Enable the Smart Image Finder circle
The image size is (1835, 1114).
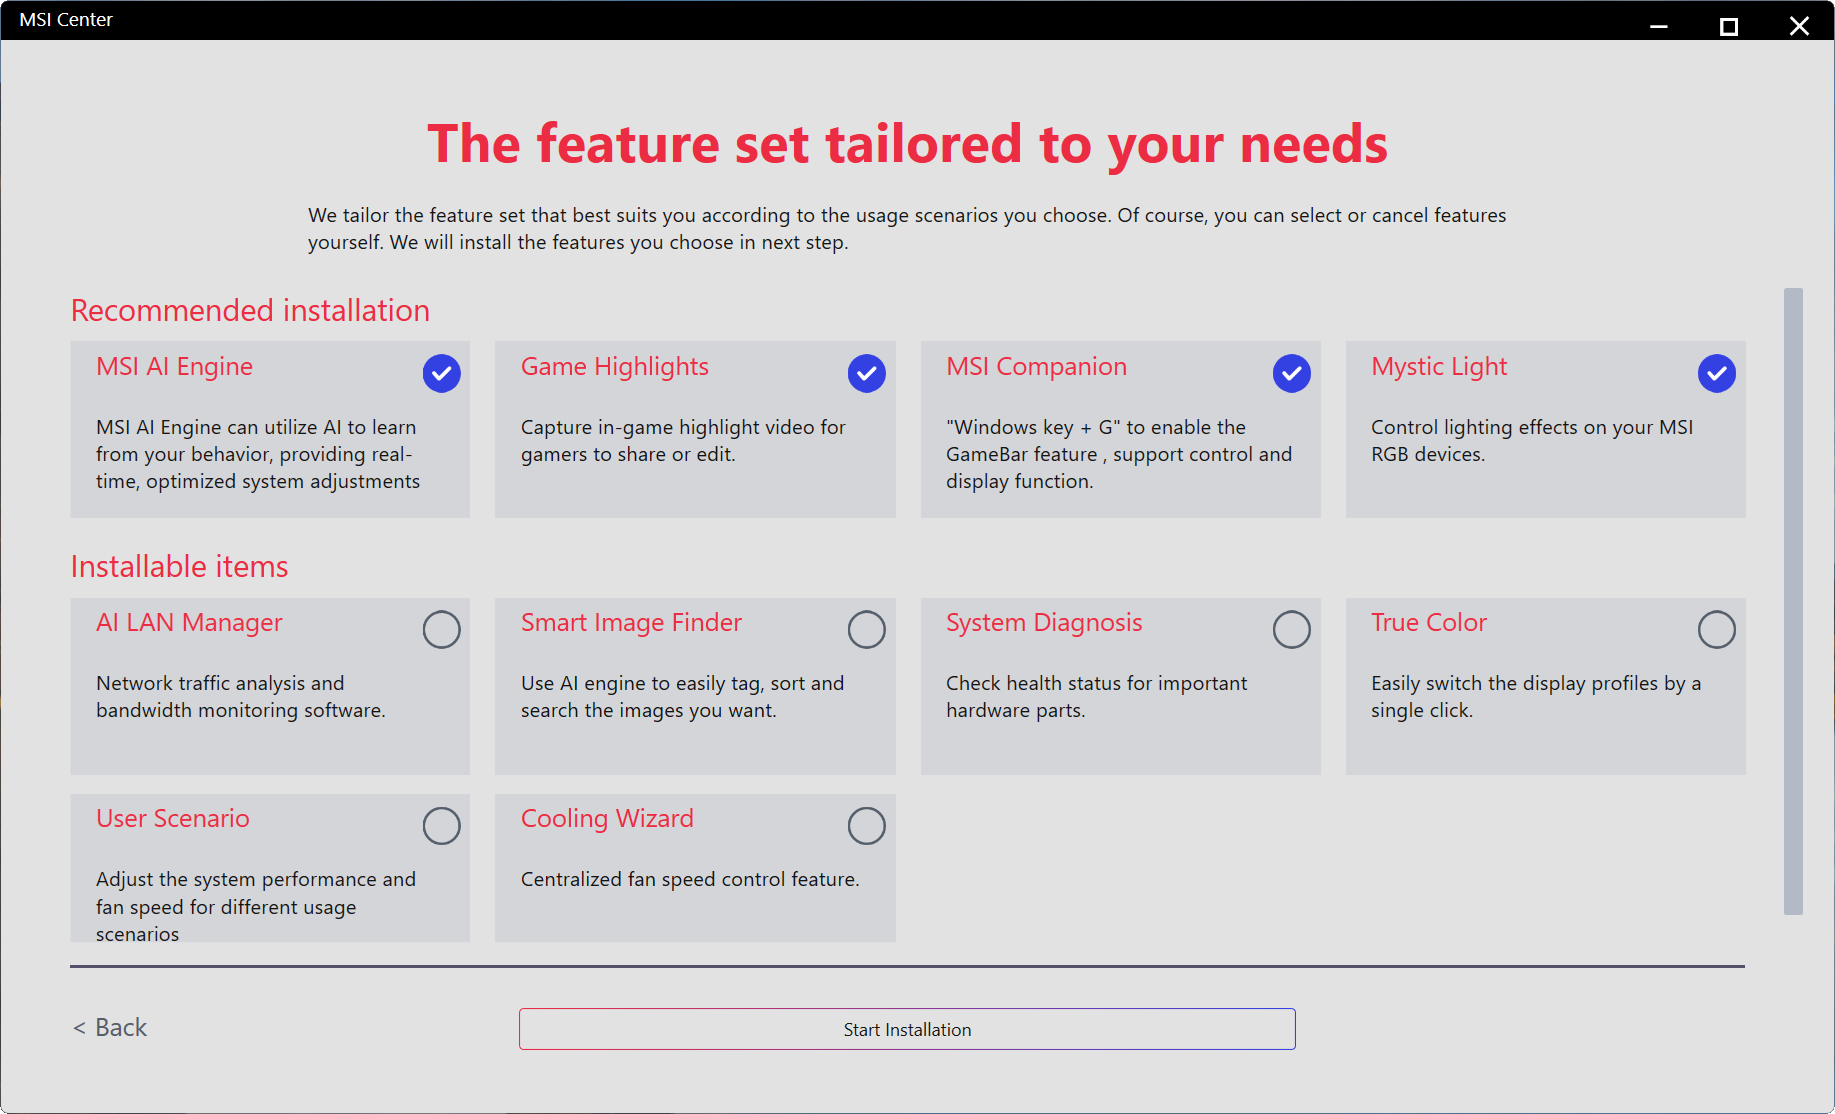pyautogui.click(x=866, y=629)
